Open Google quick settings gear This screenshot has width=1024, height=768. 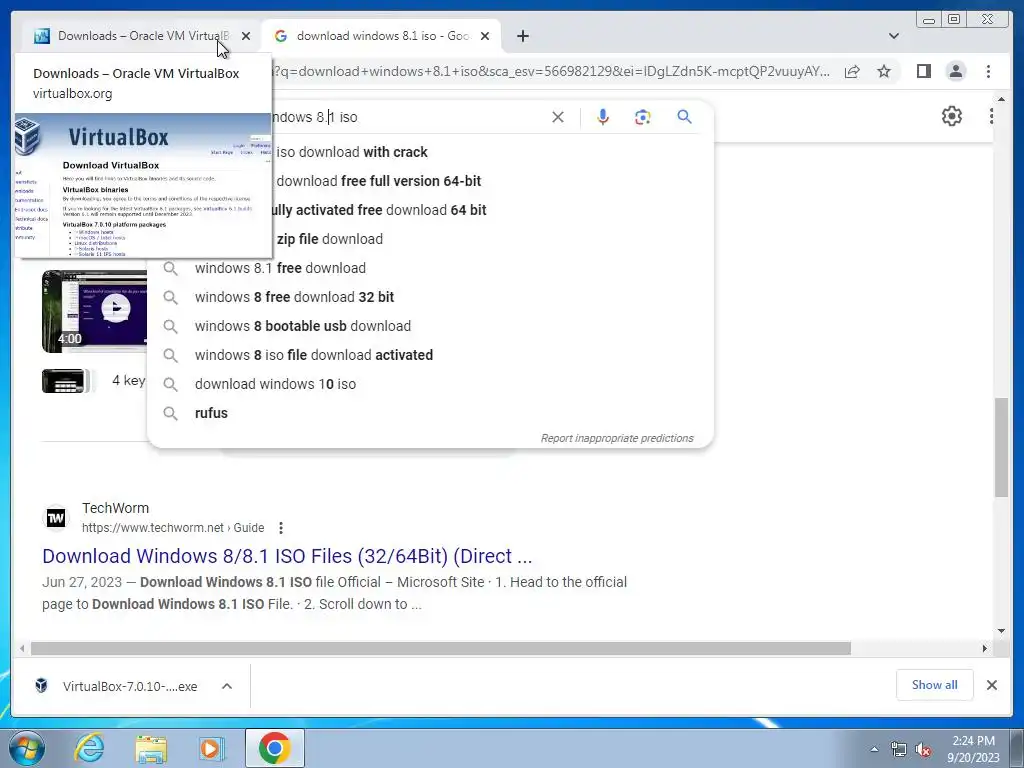pos(952,116)
